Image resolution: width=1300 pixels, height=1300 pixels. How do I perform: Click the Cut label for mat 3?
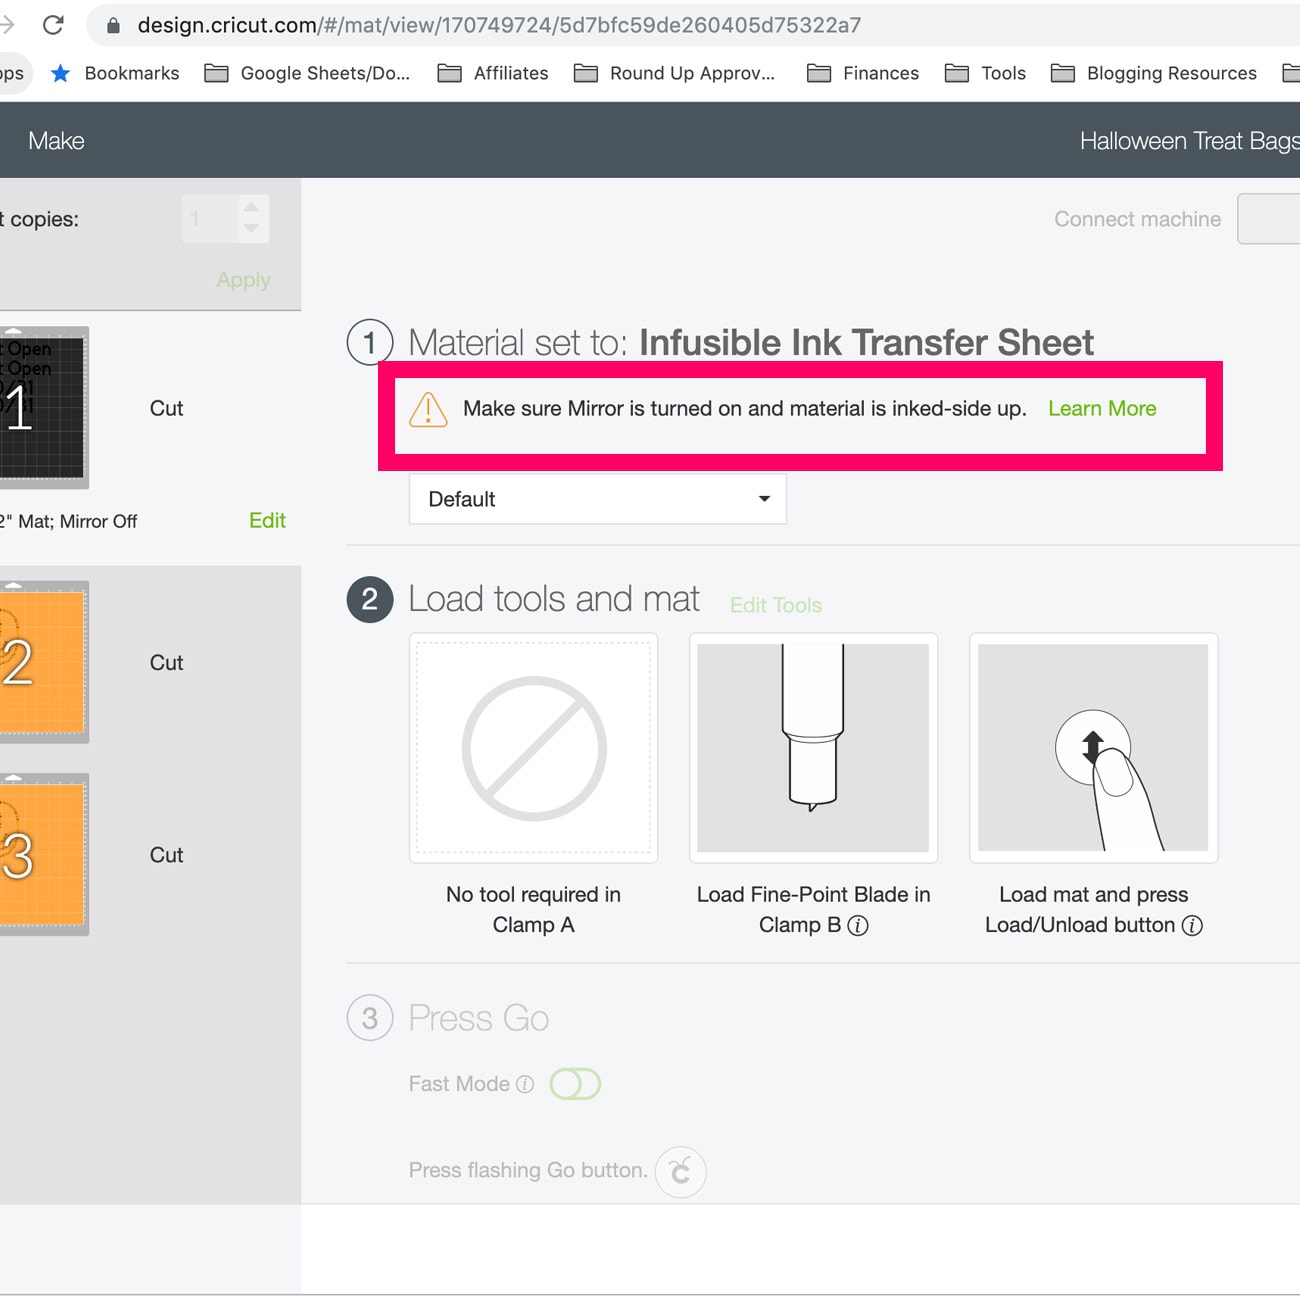[x=167, y=855]
